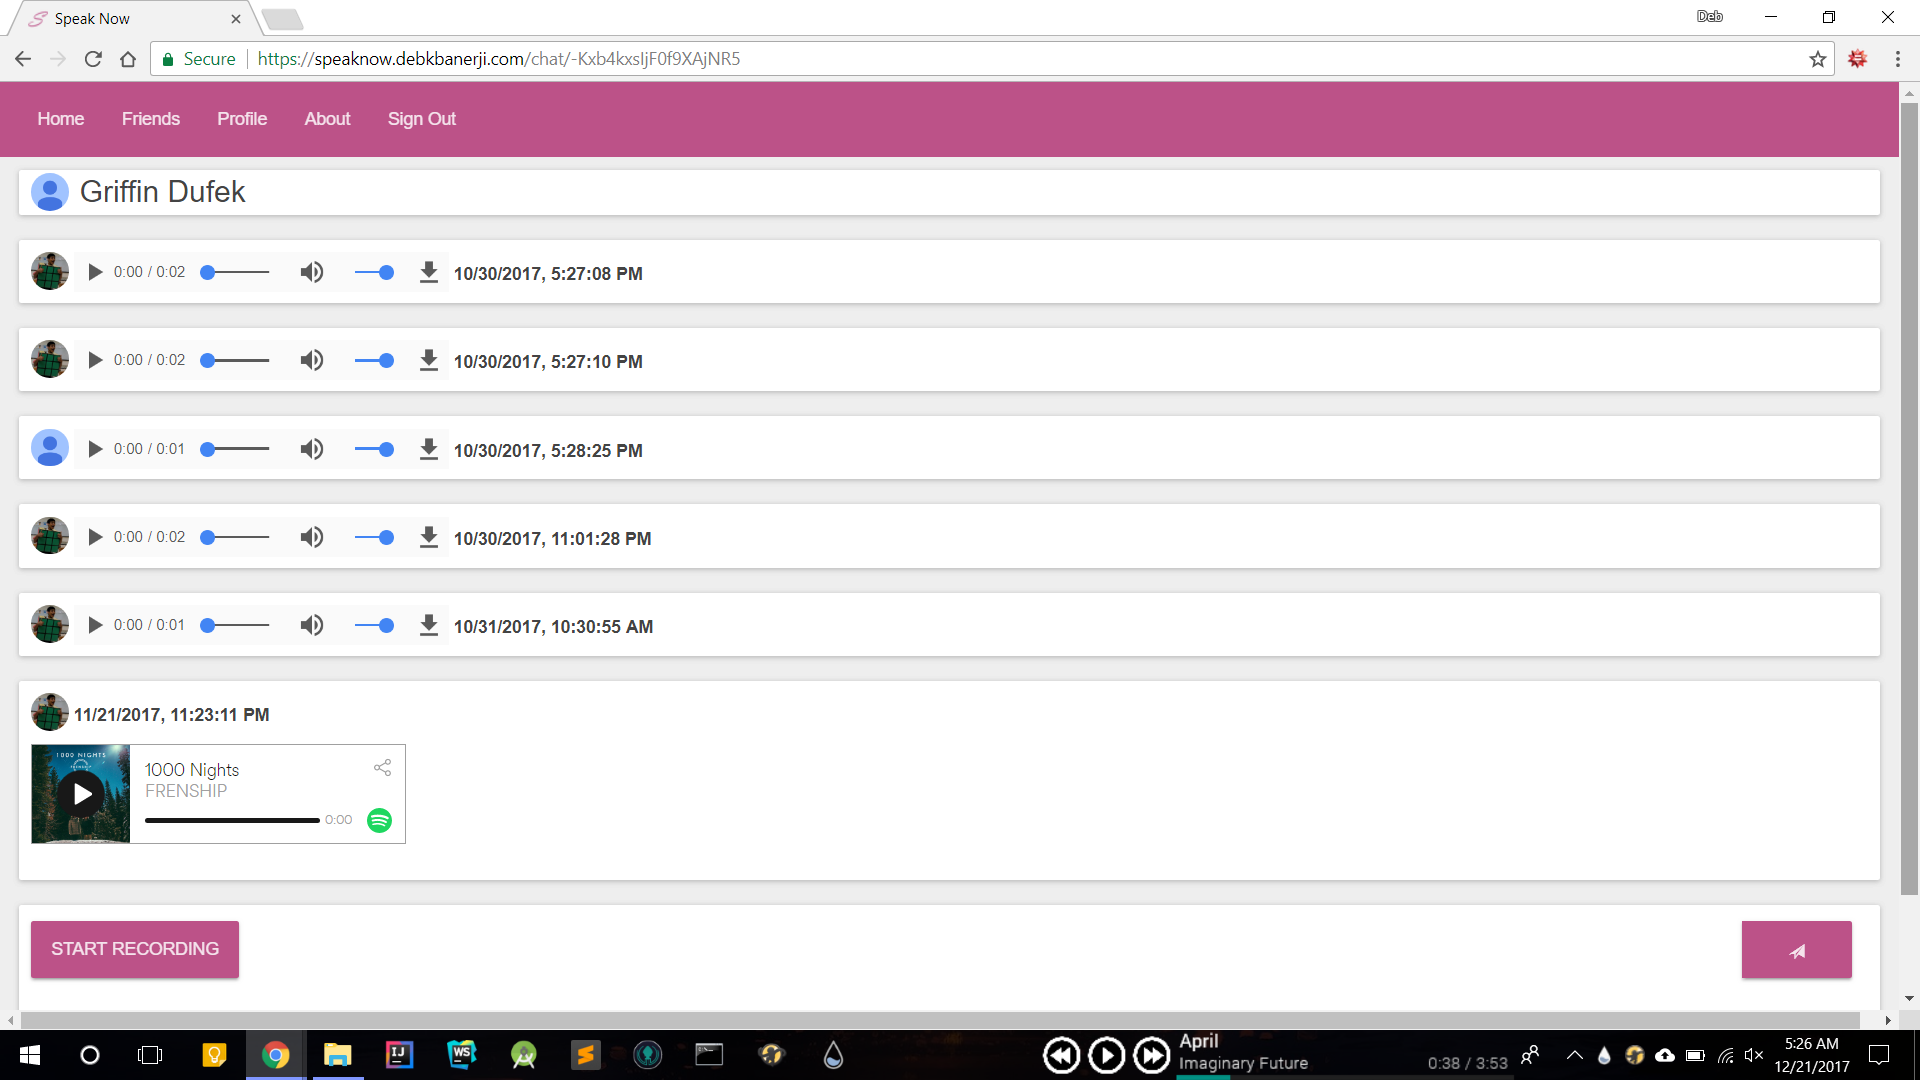The image size is (1920, 1080).
Task: Click the send message paper plane button
Action: [x=1796, y=950]
